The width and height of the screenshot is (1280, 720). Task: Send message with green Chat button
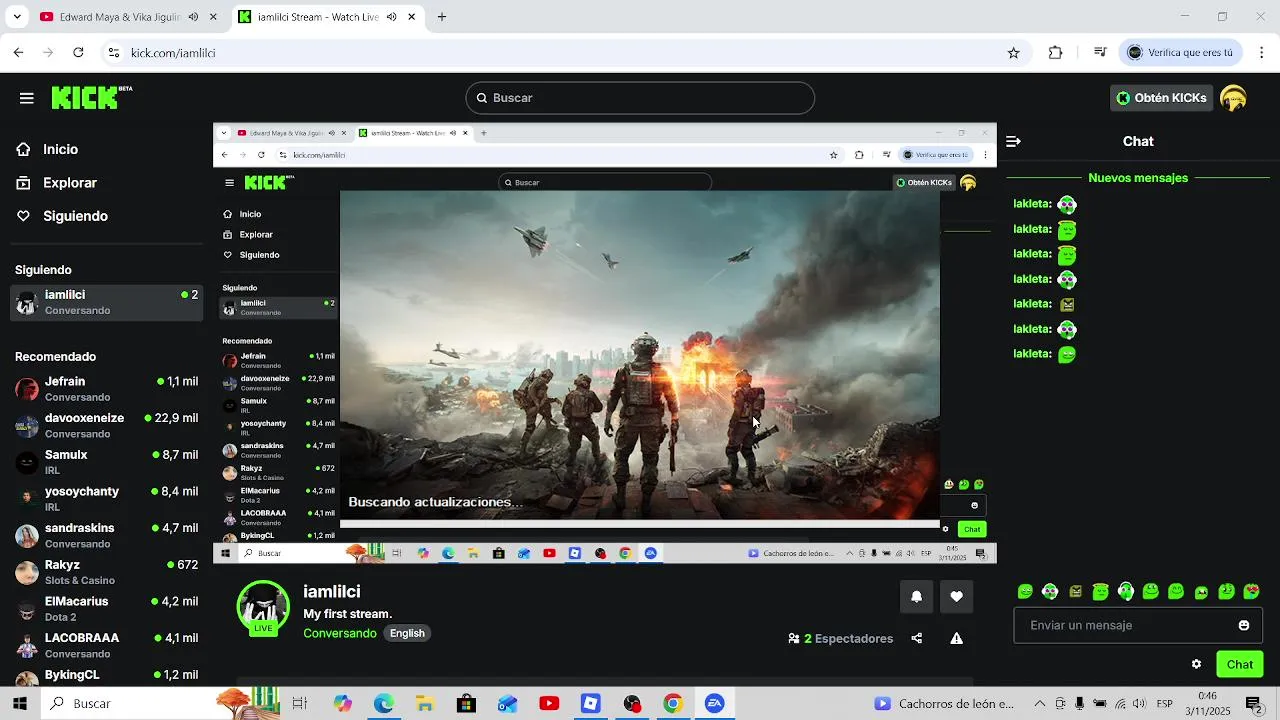click(x=1239, y=664)
